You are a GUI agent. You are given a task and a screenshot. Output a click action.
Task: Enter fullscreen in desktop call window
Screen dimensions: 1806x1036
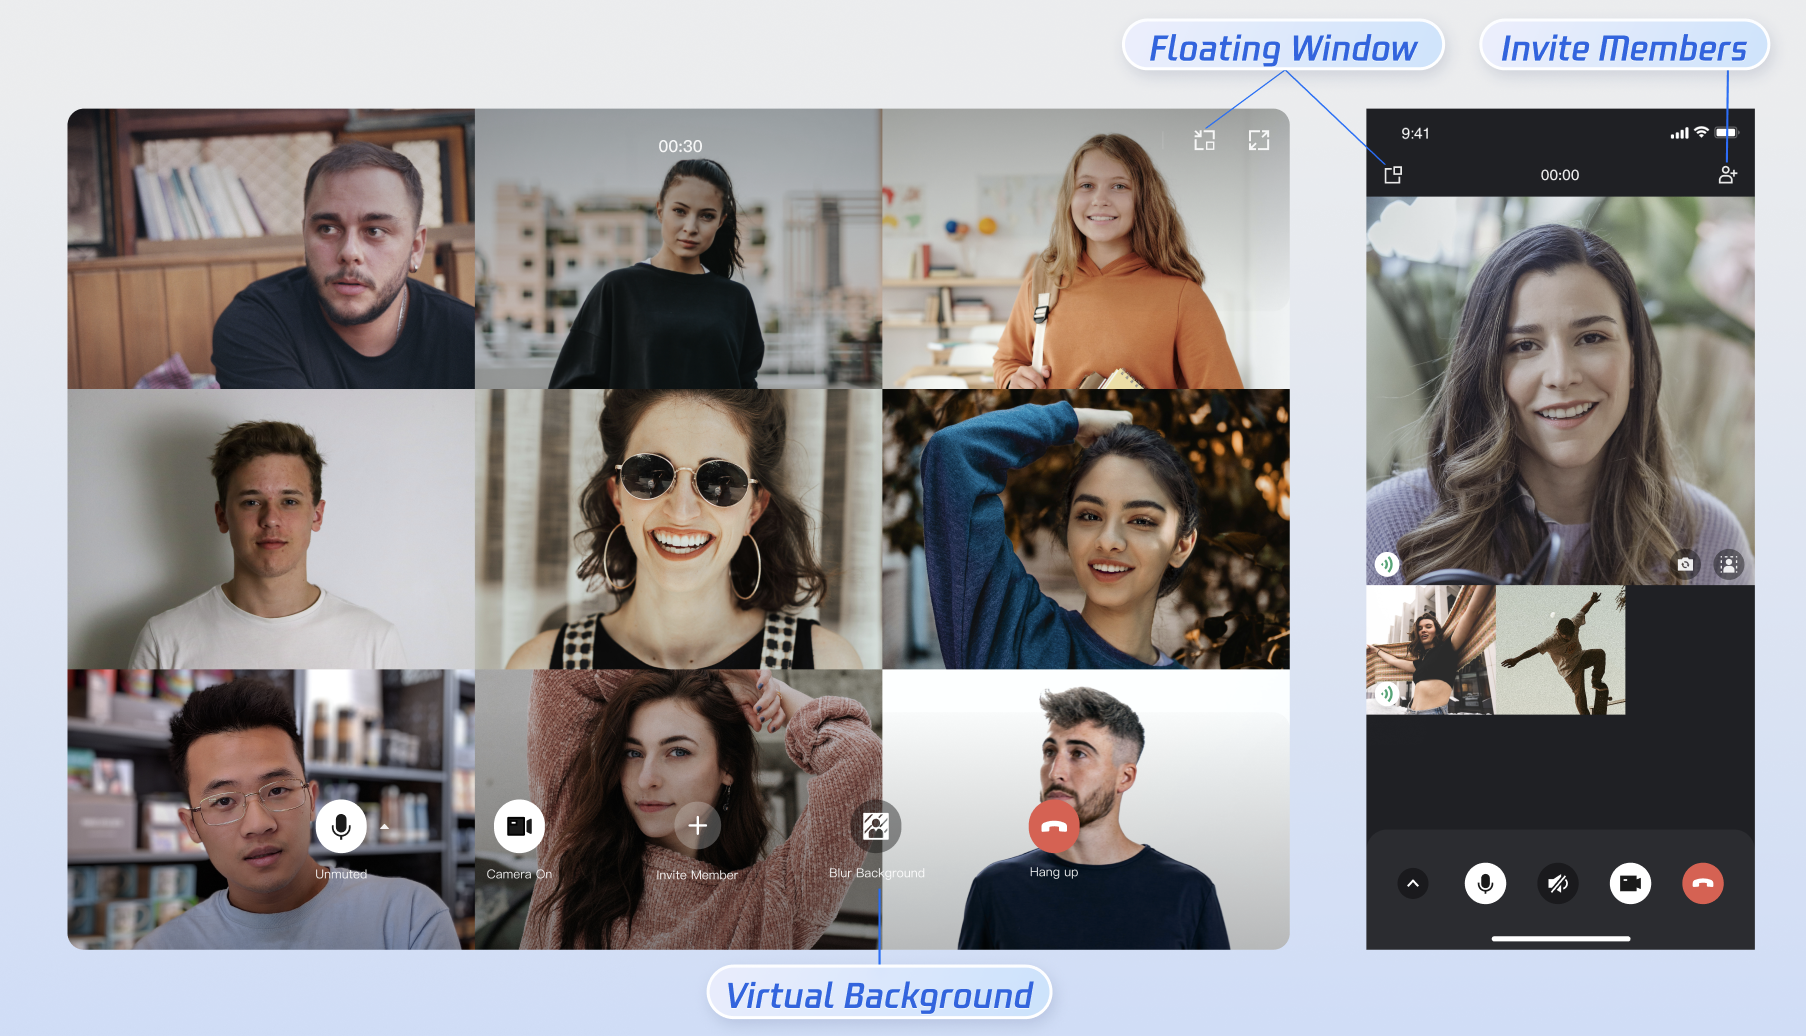pos(1258,141)
